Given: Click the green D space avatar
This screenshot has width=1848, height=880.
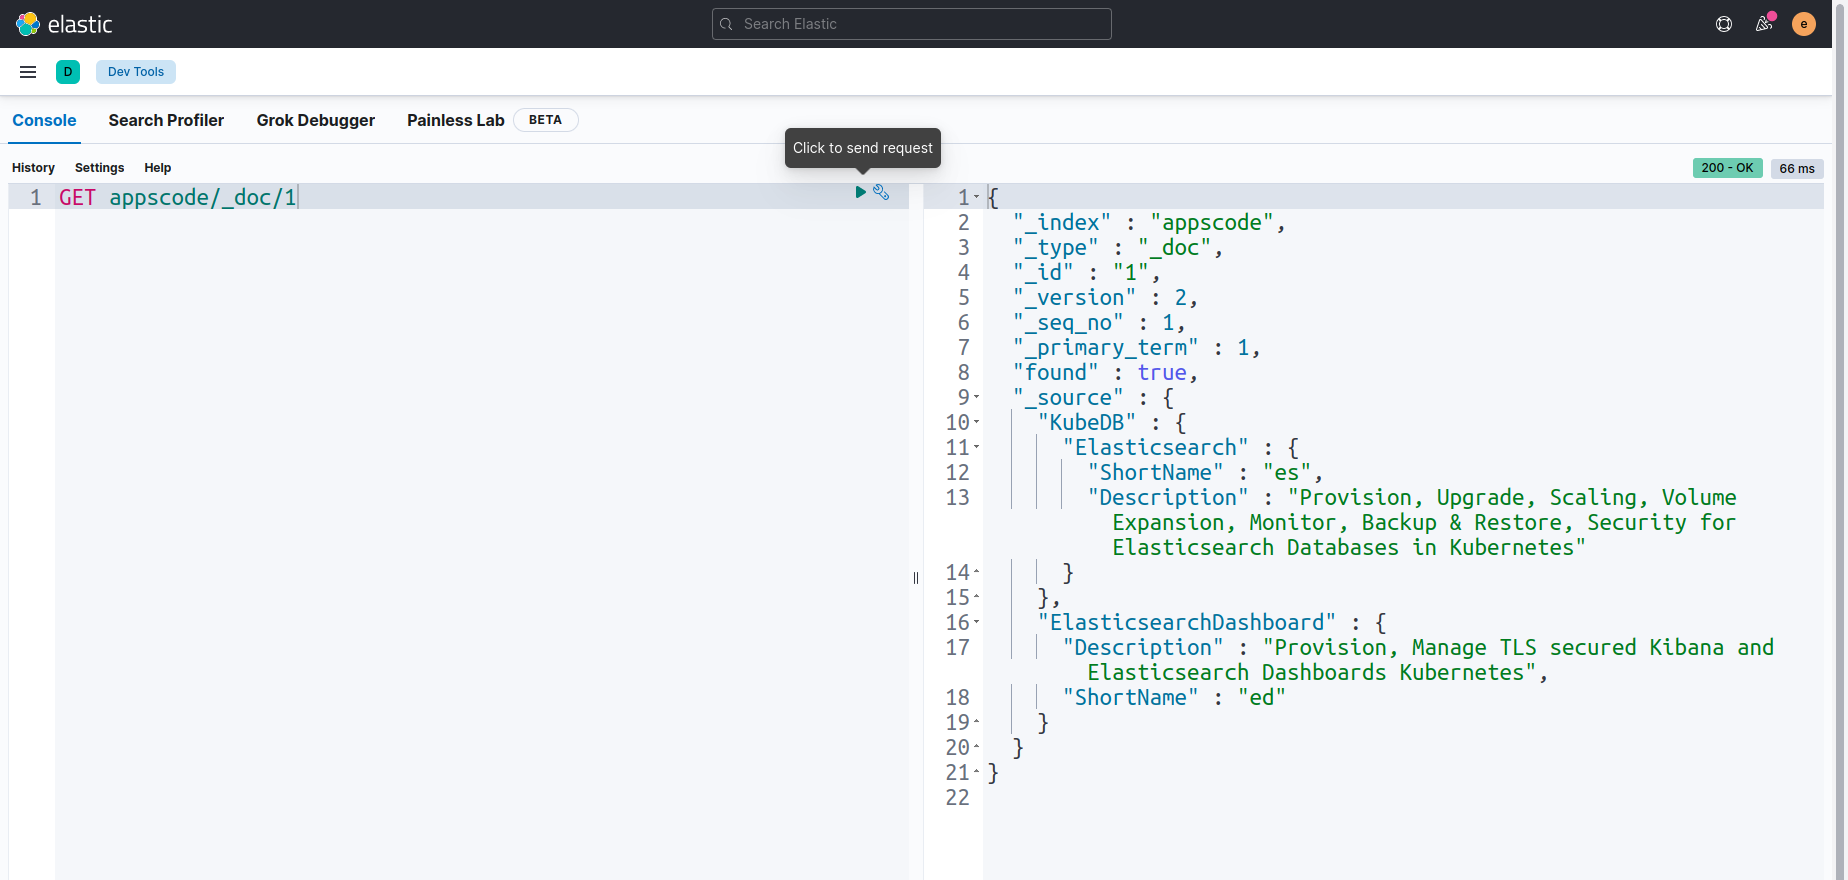Looking at the screenshot, I should pos(68,72).
